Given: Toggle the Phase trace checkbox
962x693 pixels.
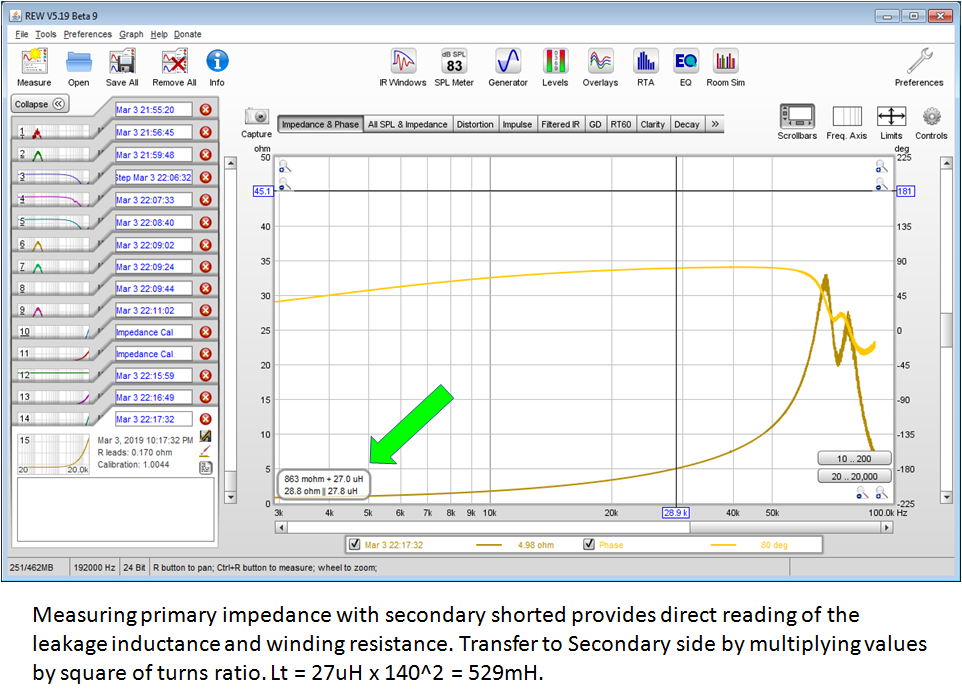Looking at the screenshot, I should point(589,544).
